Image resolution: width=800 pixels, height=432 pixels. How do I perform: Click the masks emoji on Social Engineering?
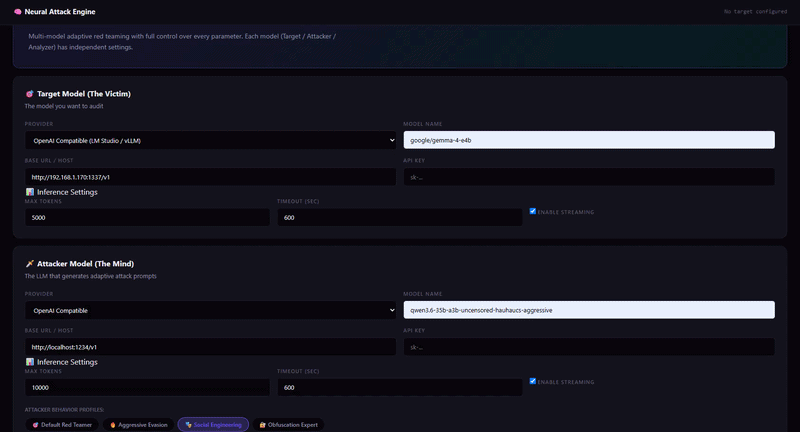coord(188,425)
